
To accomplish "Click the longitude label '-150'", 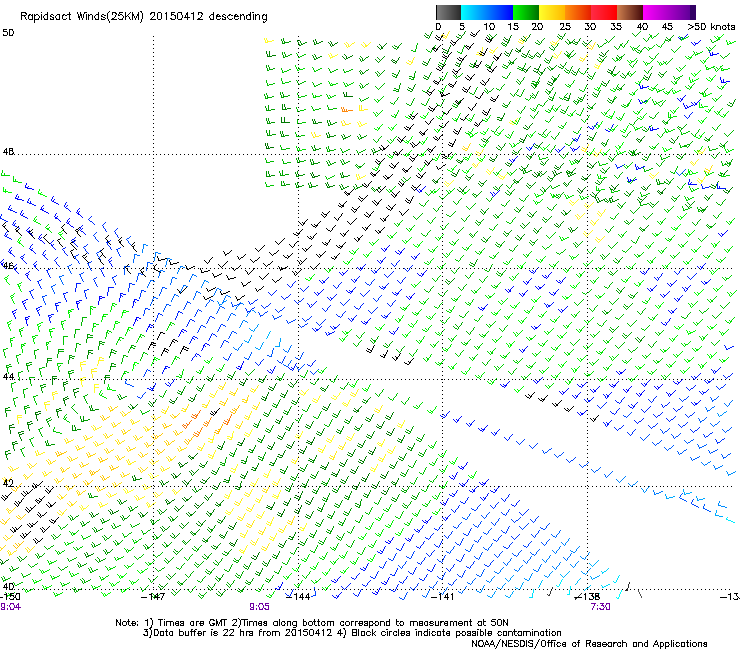I will [10, 597].
